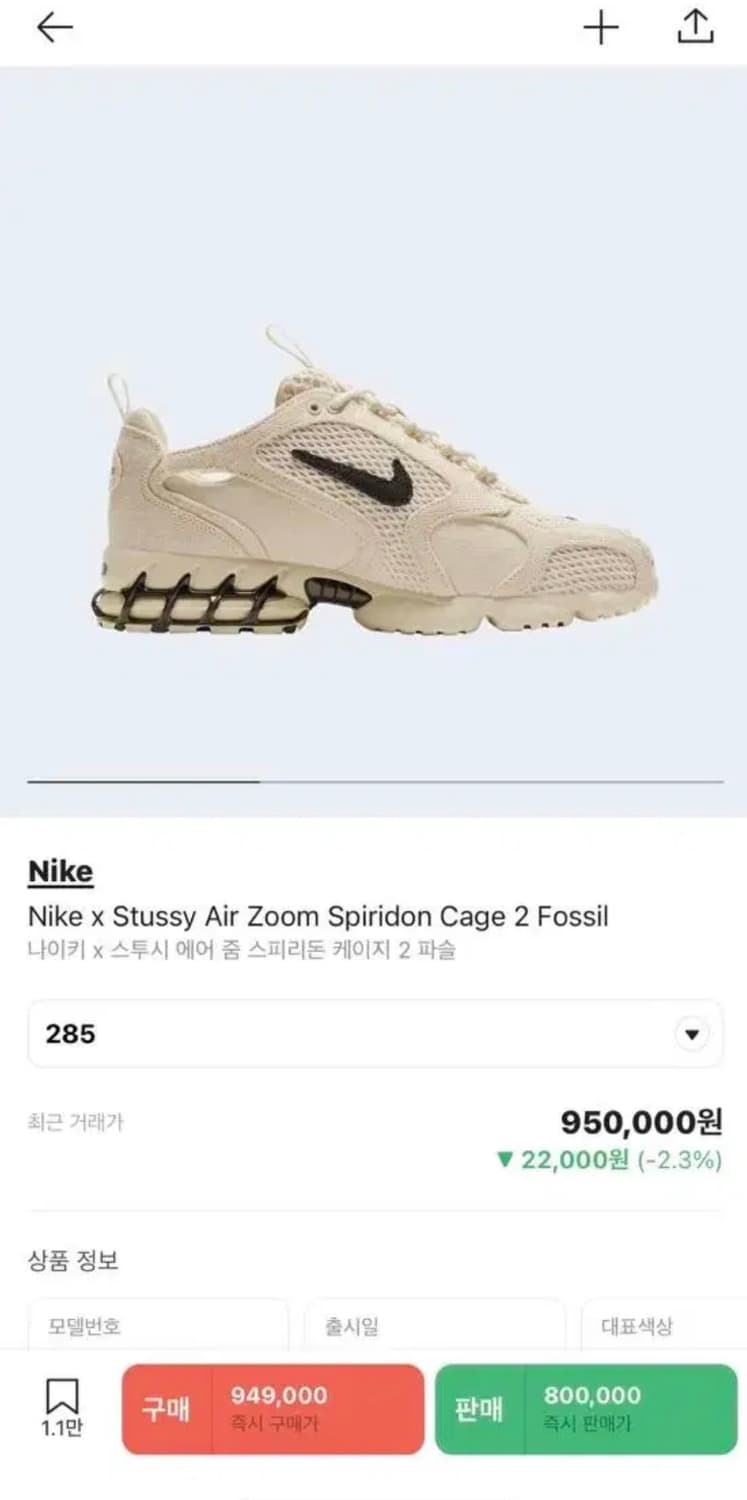Select the size 285 field
The width and height of the screenshot is (747, 1500).
pyautogui.click(x=375, y=1034)
